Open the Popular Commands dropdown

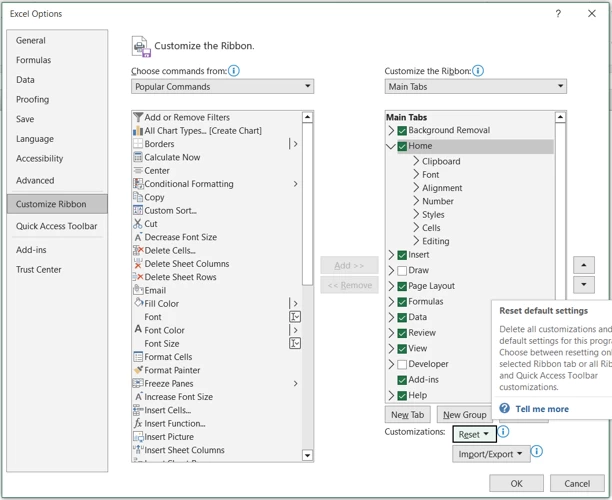[222, 86]
